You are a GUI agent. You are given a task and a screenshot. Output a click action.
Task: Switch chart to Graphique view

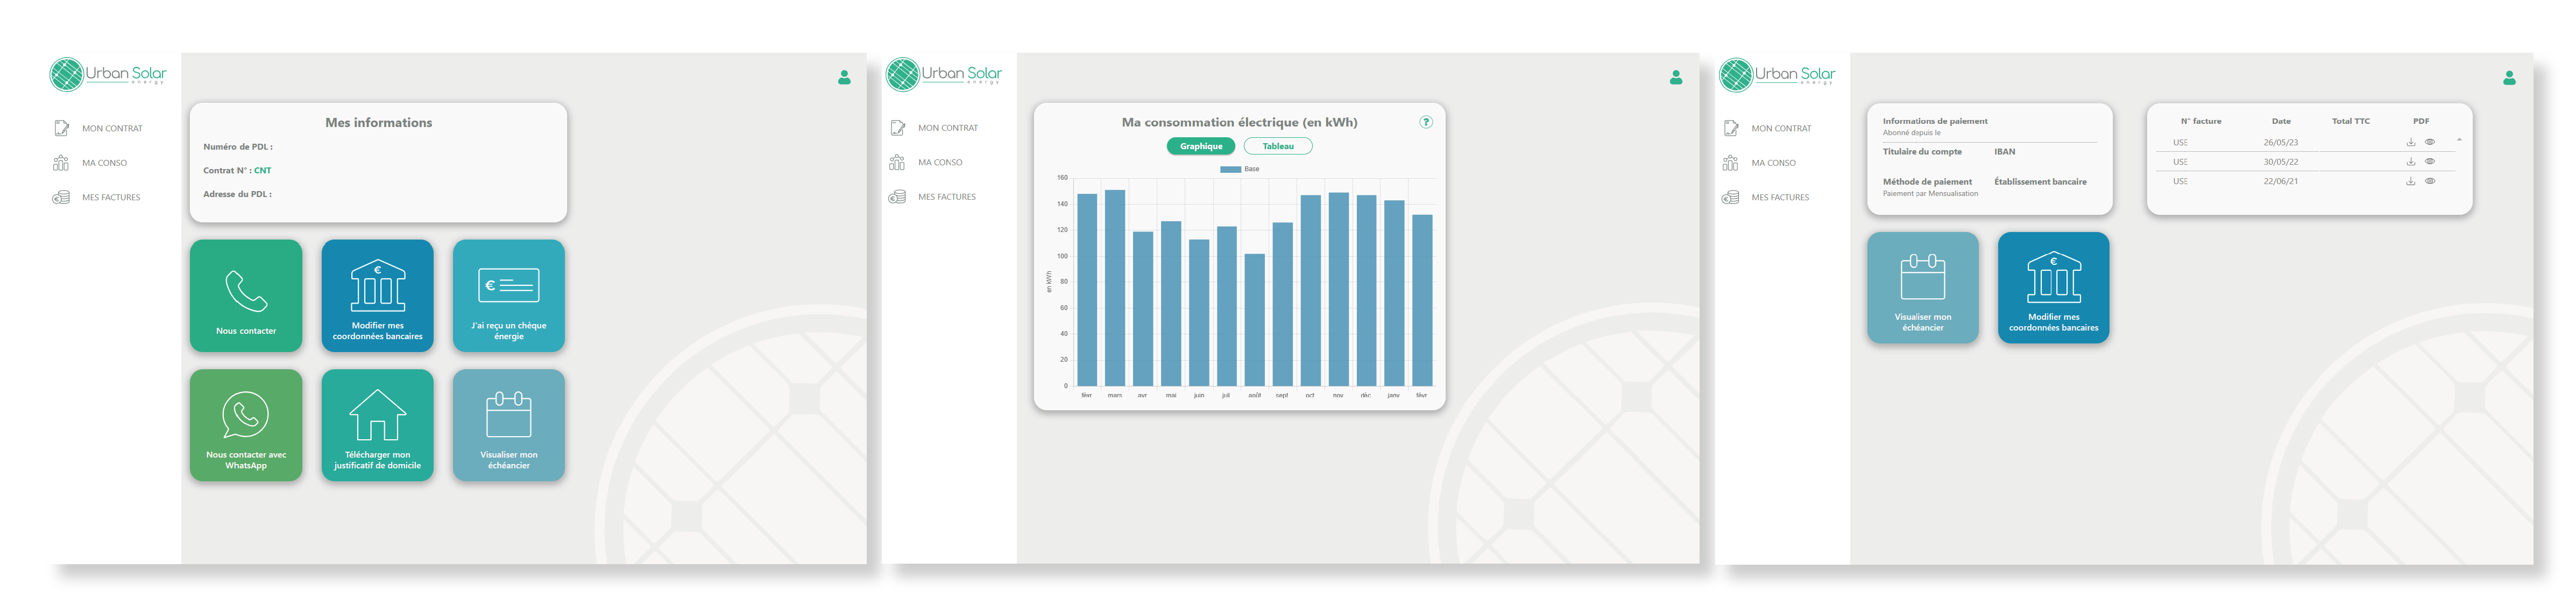coord(1201,146)
